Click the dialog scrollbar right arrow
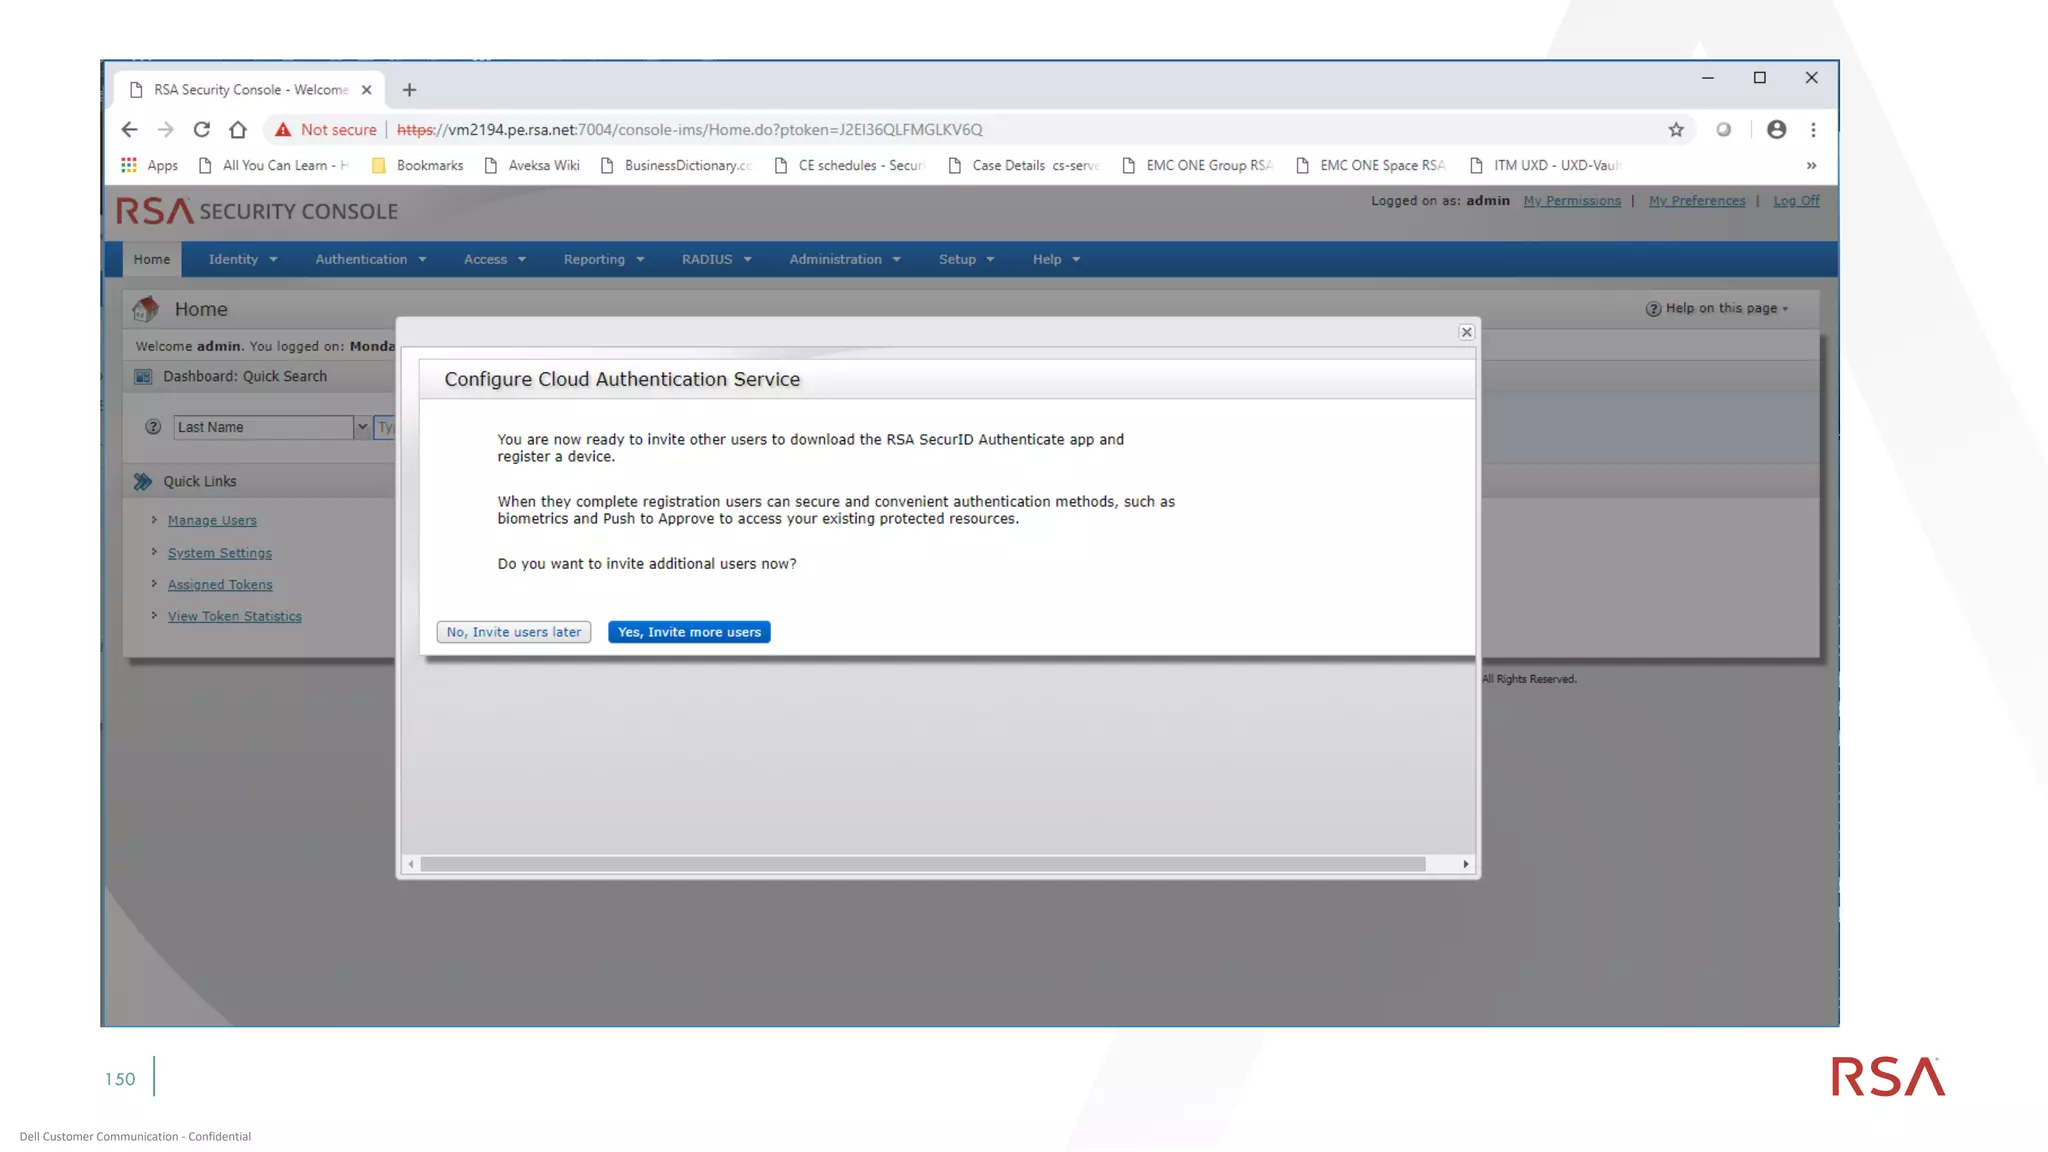Screen dimensions: 2048x1152 pyautogui.click(x=1466, y=865)
